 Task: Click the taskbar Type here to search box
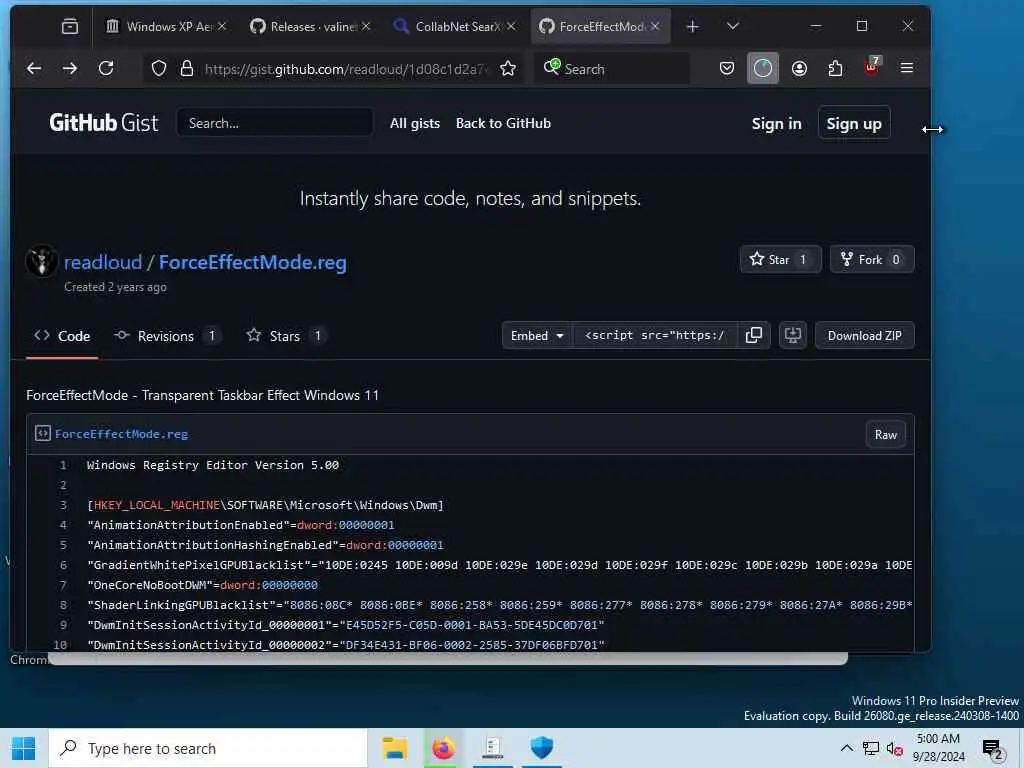pos(208,748)
